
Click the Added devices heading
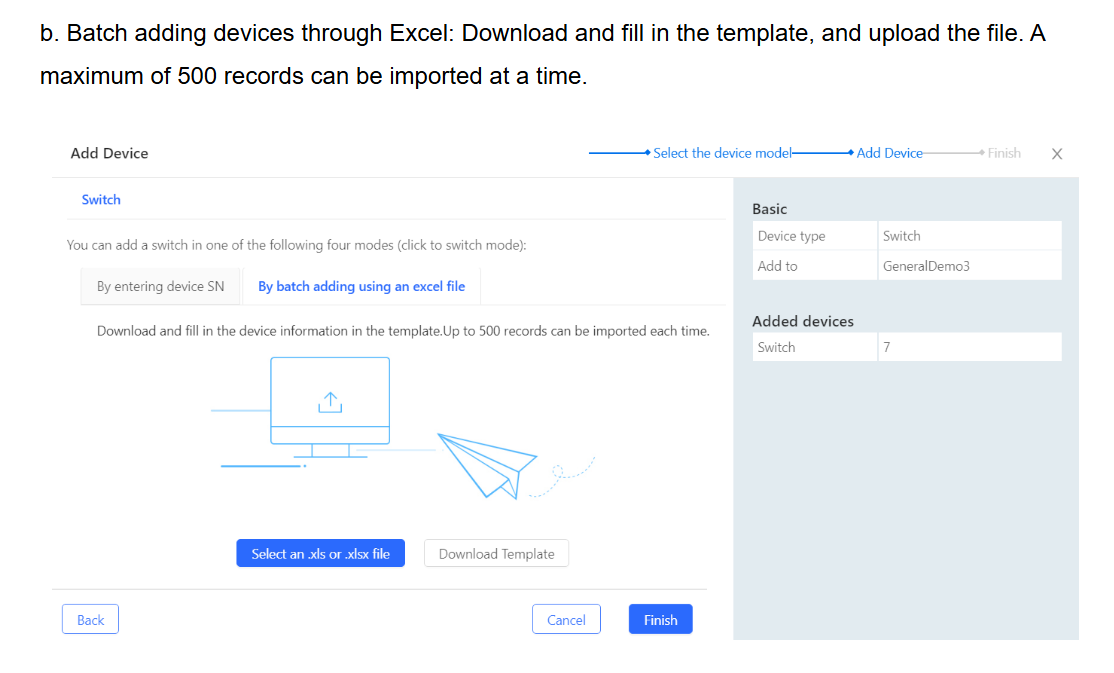(x=802, y=321)
